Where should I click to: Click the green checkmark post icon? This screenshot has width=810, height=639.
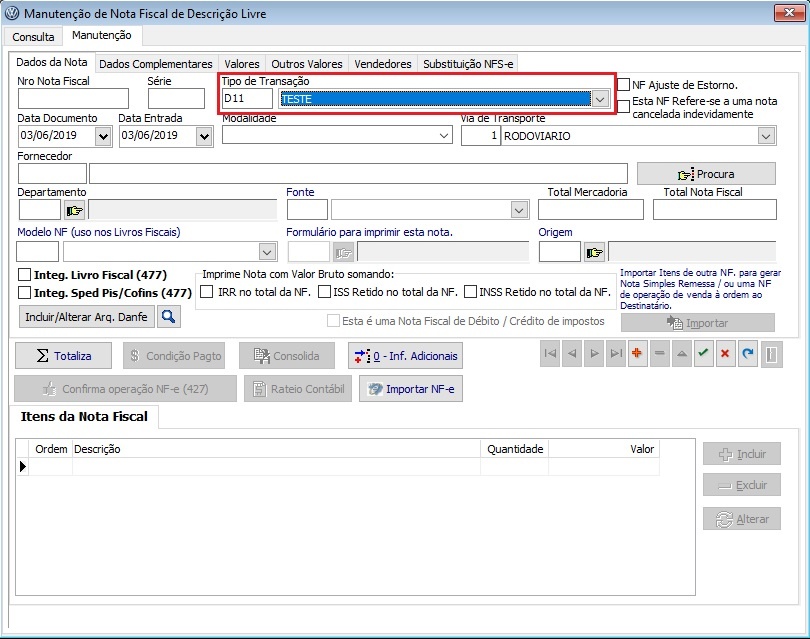[704, 355]
